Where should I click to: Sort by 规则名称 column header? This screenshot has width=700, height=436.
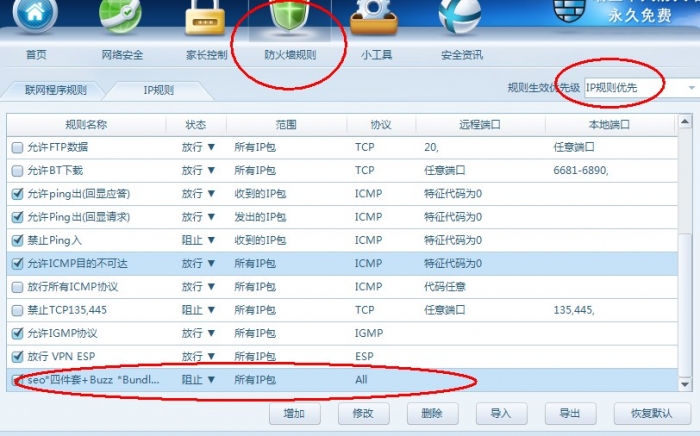tap(86, 125)
